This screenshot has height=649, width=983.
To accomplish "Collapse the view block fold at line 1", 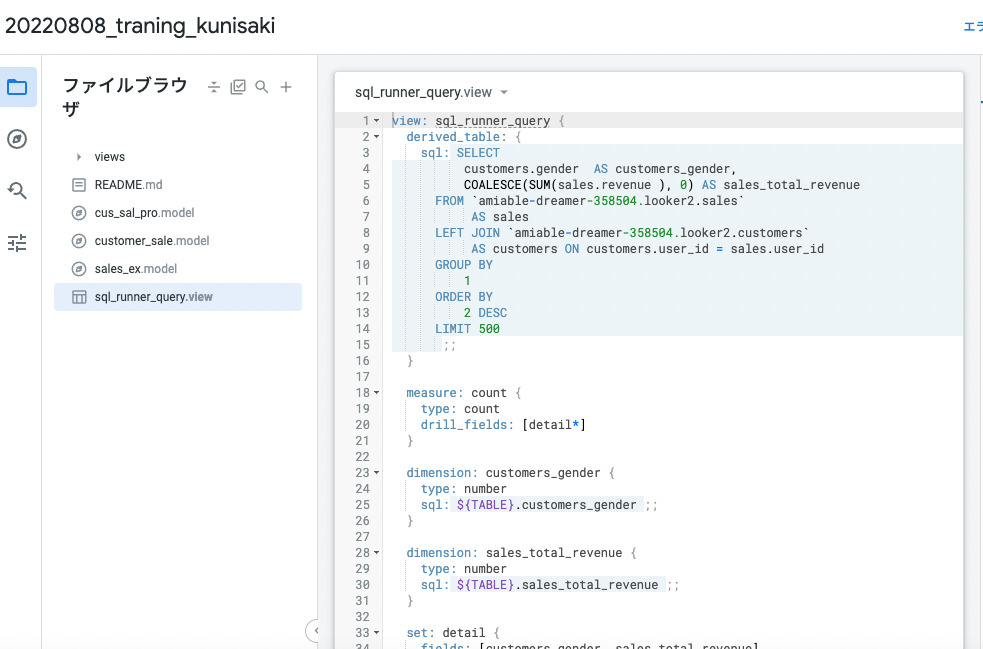I will pyautogui.click(x=377, y=120).
